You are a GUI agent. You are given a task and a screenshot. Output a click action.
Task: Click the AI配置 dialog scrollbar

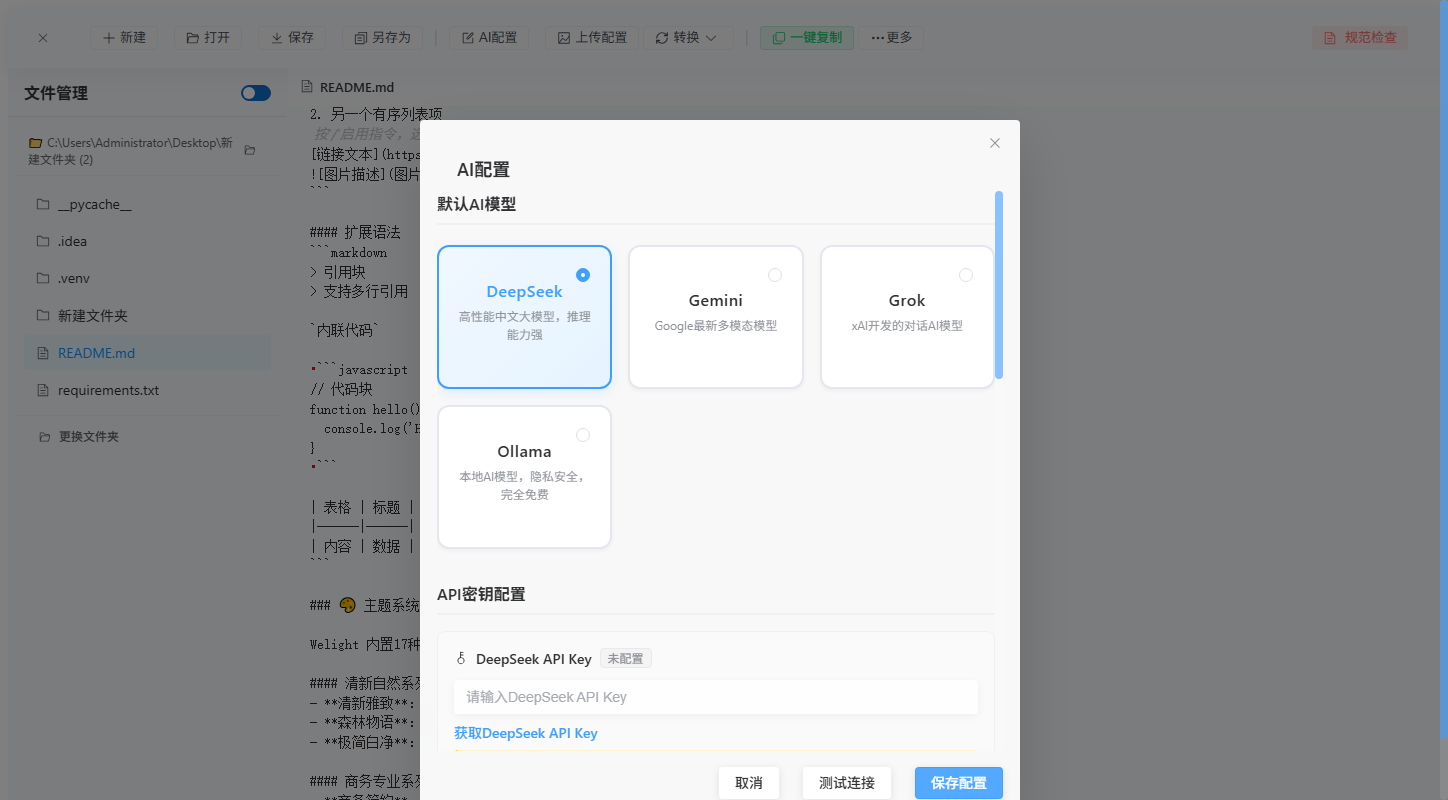(998, 285)
